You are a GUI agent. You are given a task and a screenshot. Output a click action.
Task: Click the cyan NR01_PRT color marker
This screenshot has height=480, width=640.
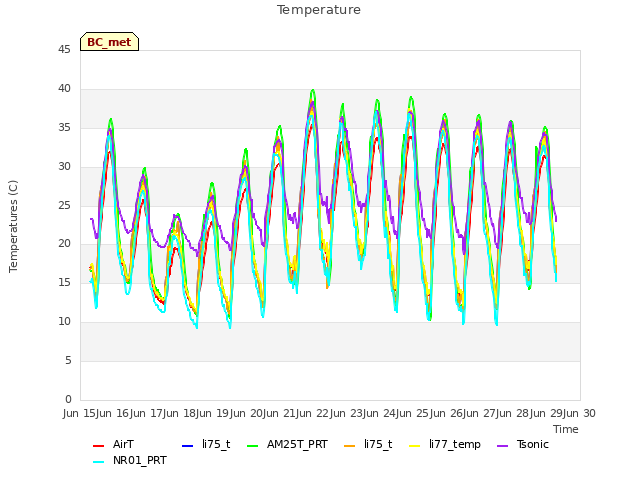pos(99,462)
